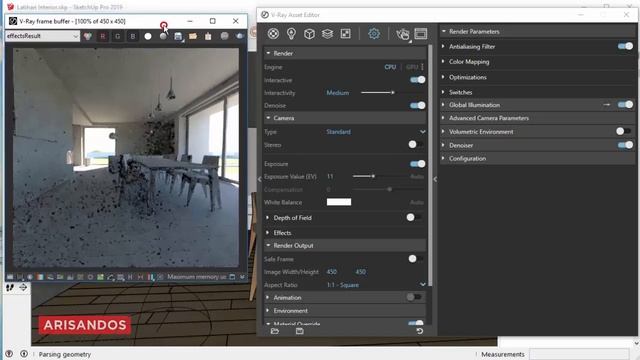
Task: Select the CPU render engine
Action: click(390, 67)
